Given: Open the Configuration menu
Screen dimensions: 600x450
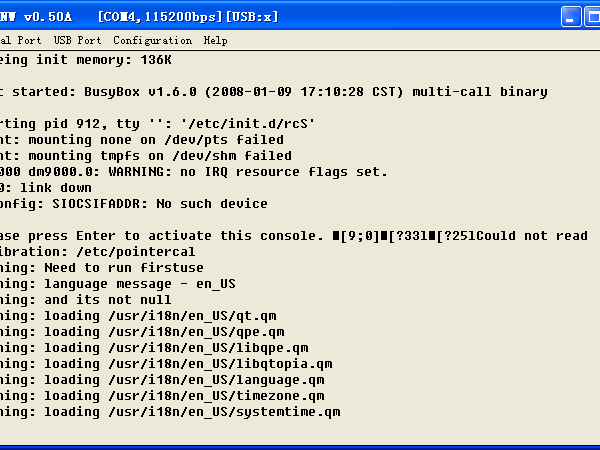Looking at the screenshot, I should tap(152, 41).
